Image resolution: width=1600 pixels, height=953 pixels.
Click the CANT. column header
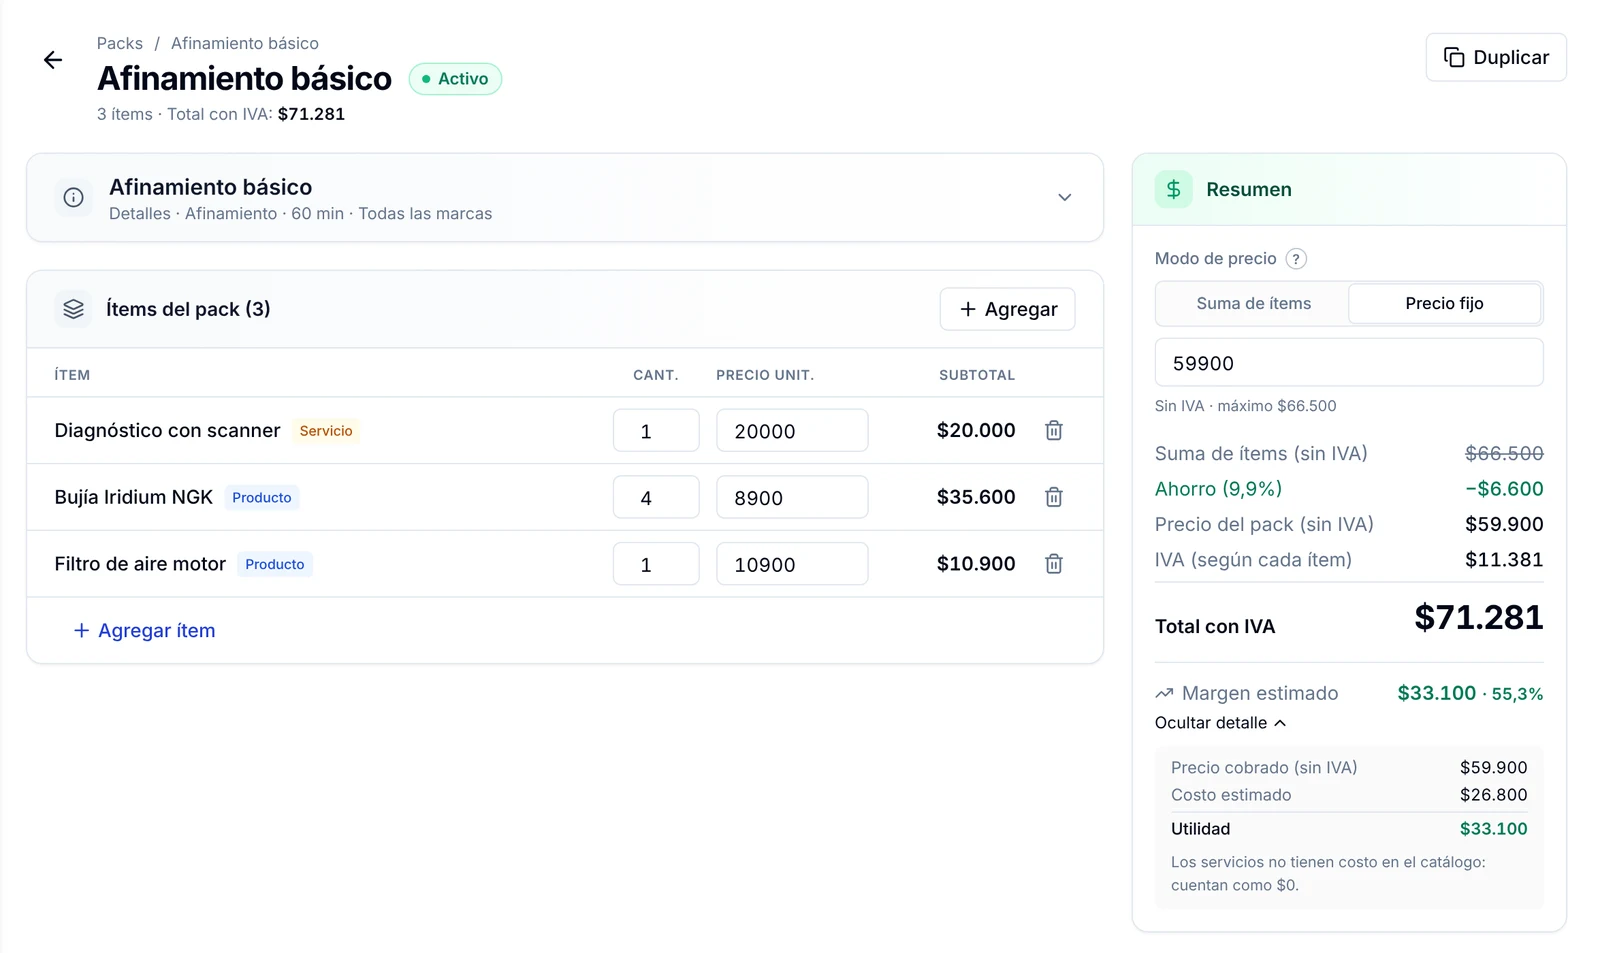coord(656,375)
